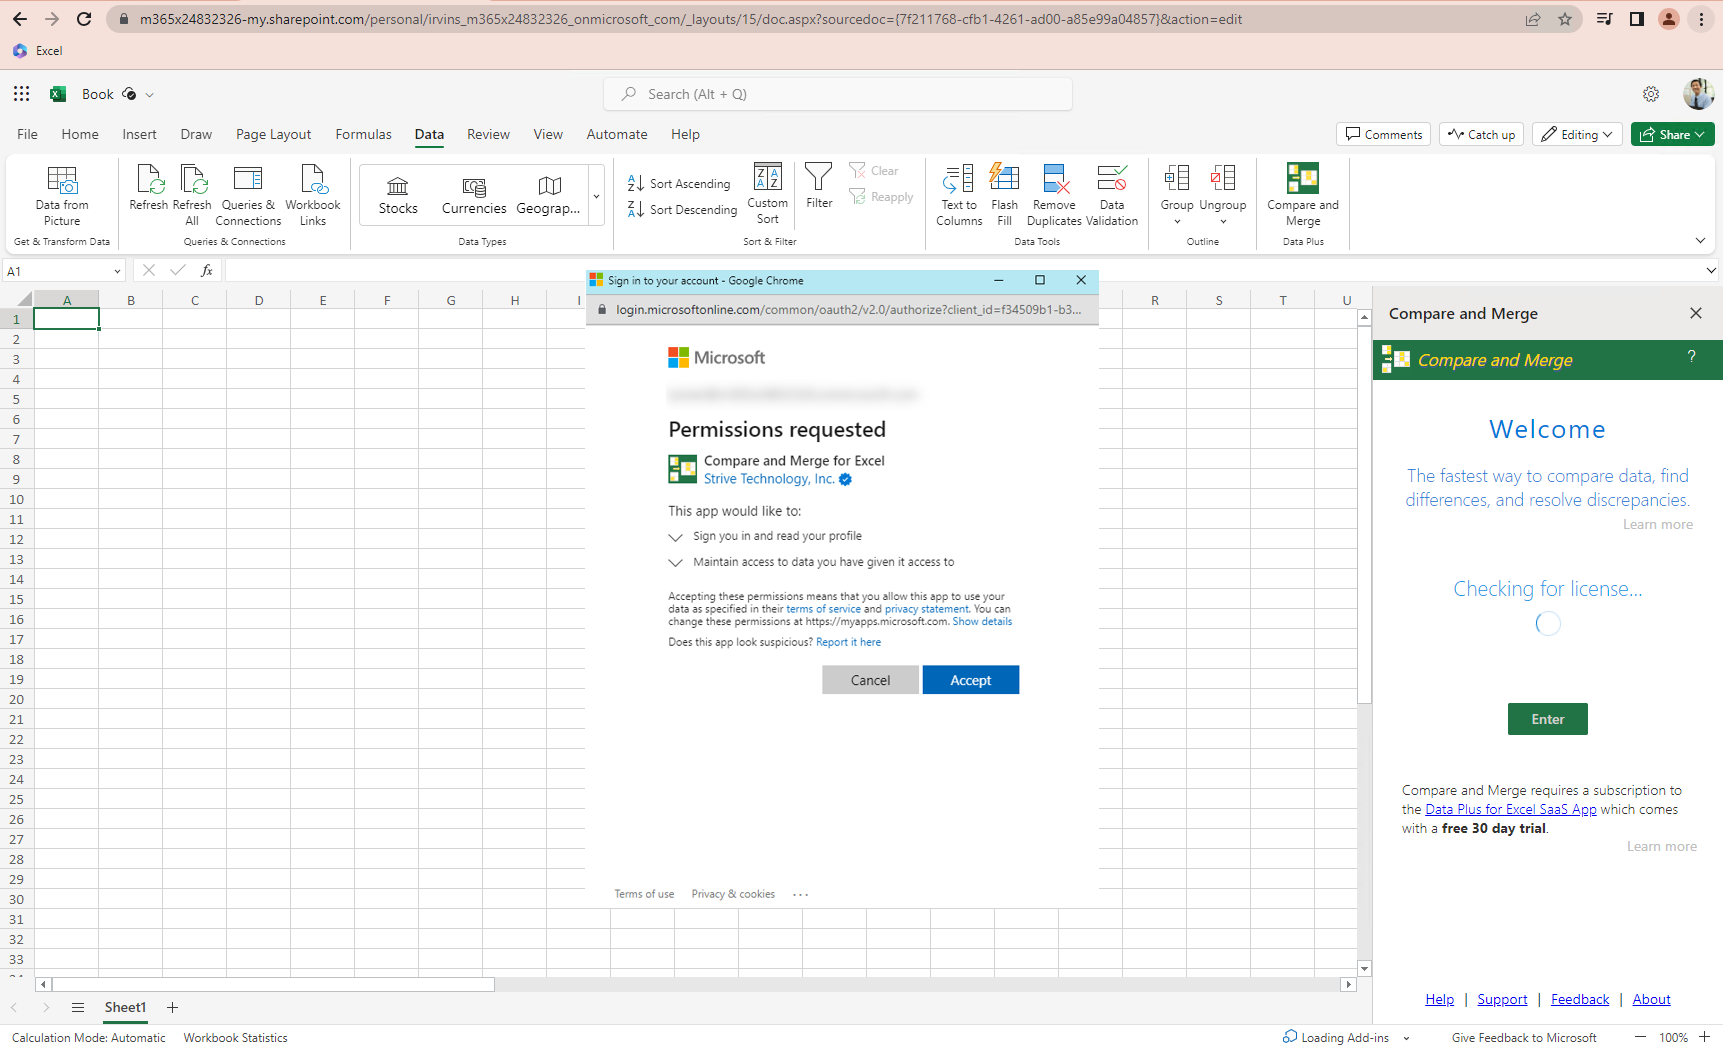Select the Text to Columns tool

[958, 179]
